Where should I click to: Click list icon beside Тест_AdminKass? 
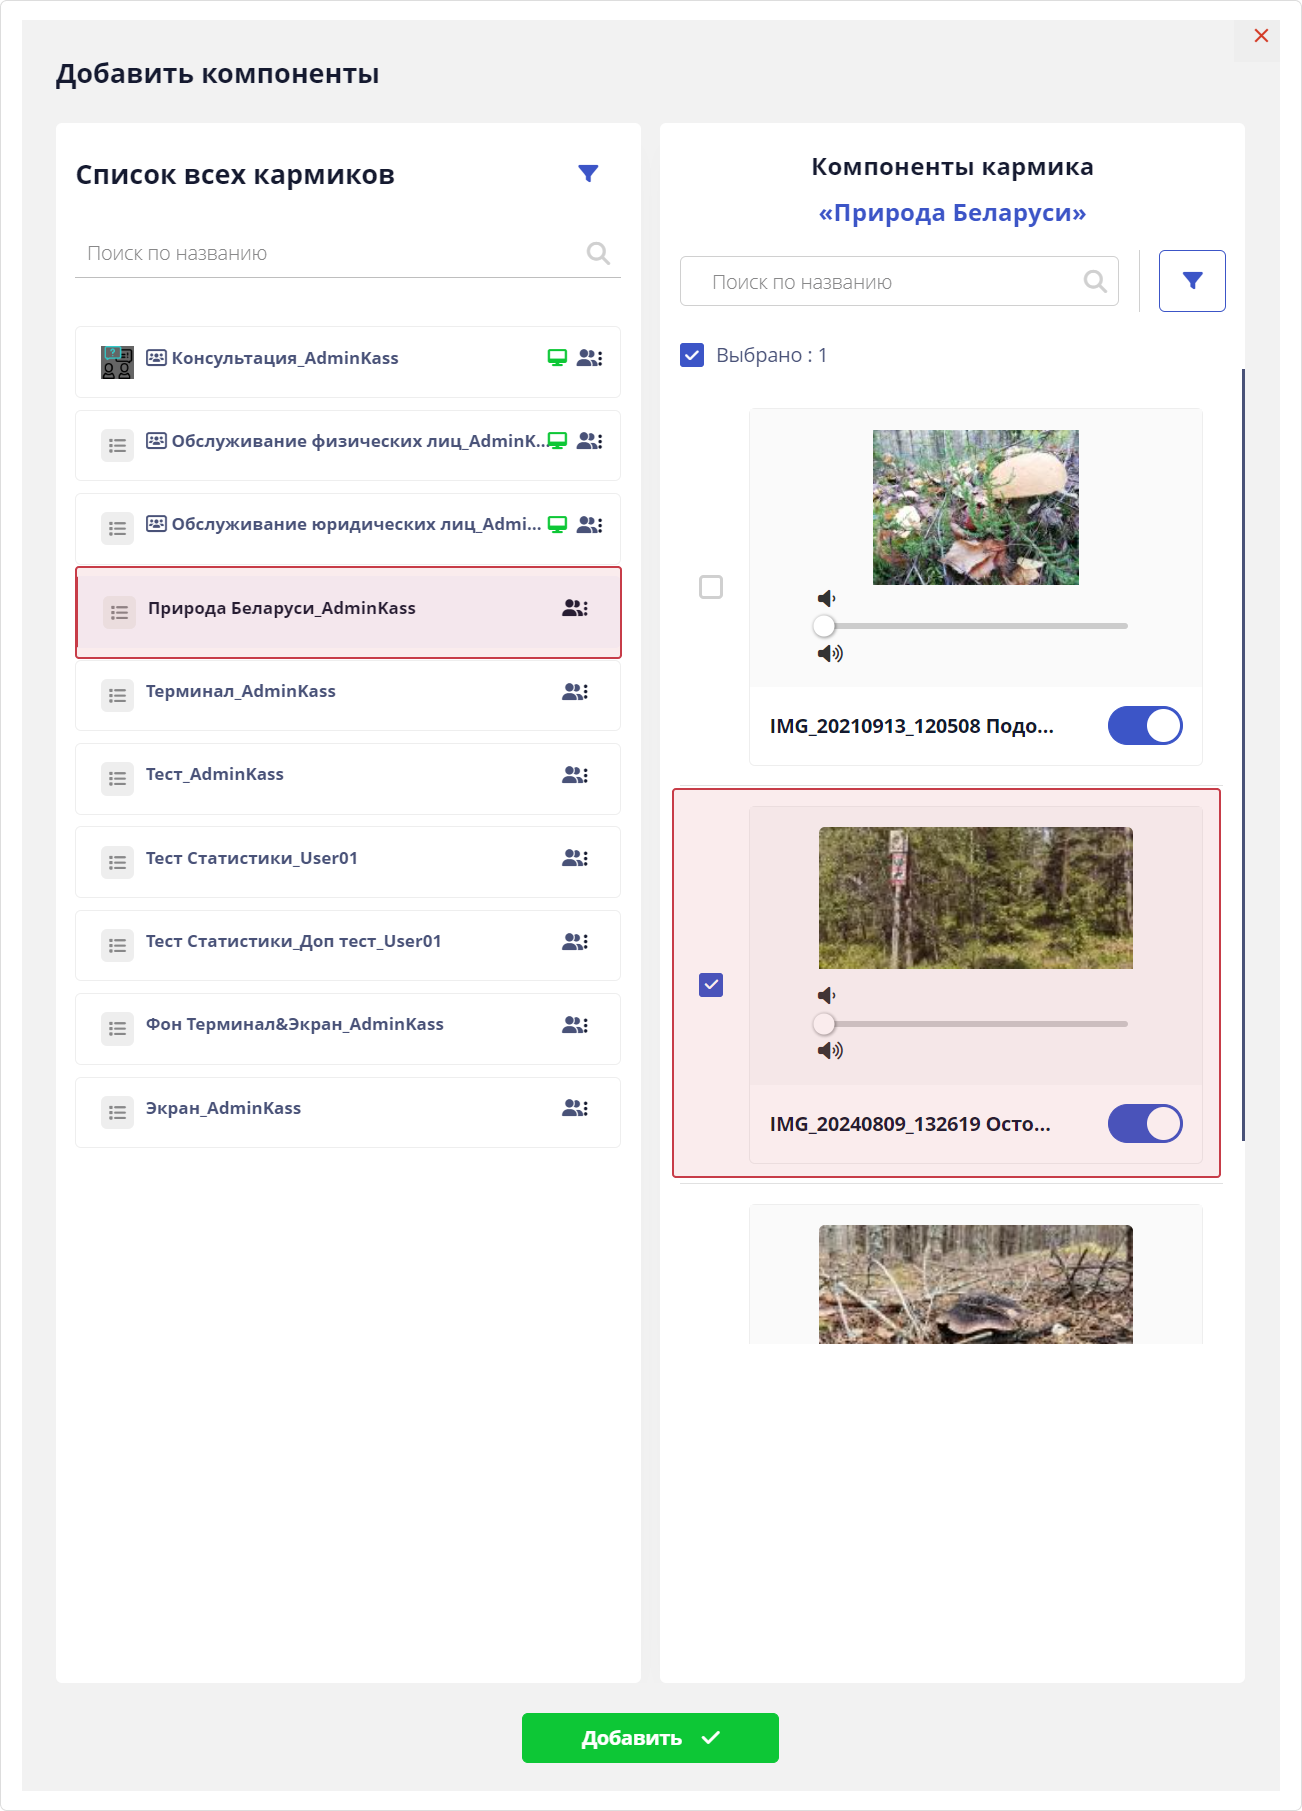[118, 778]
